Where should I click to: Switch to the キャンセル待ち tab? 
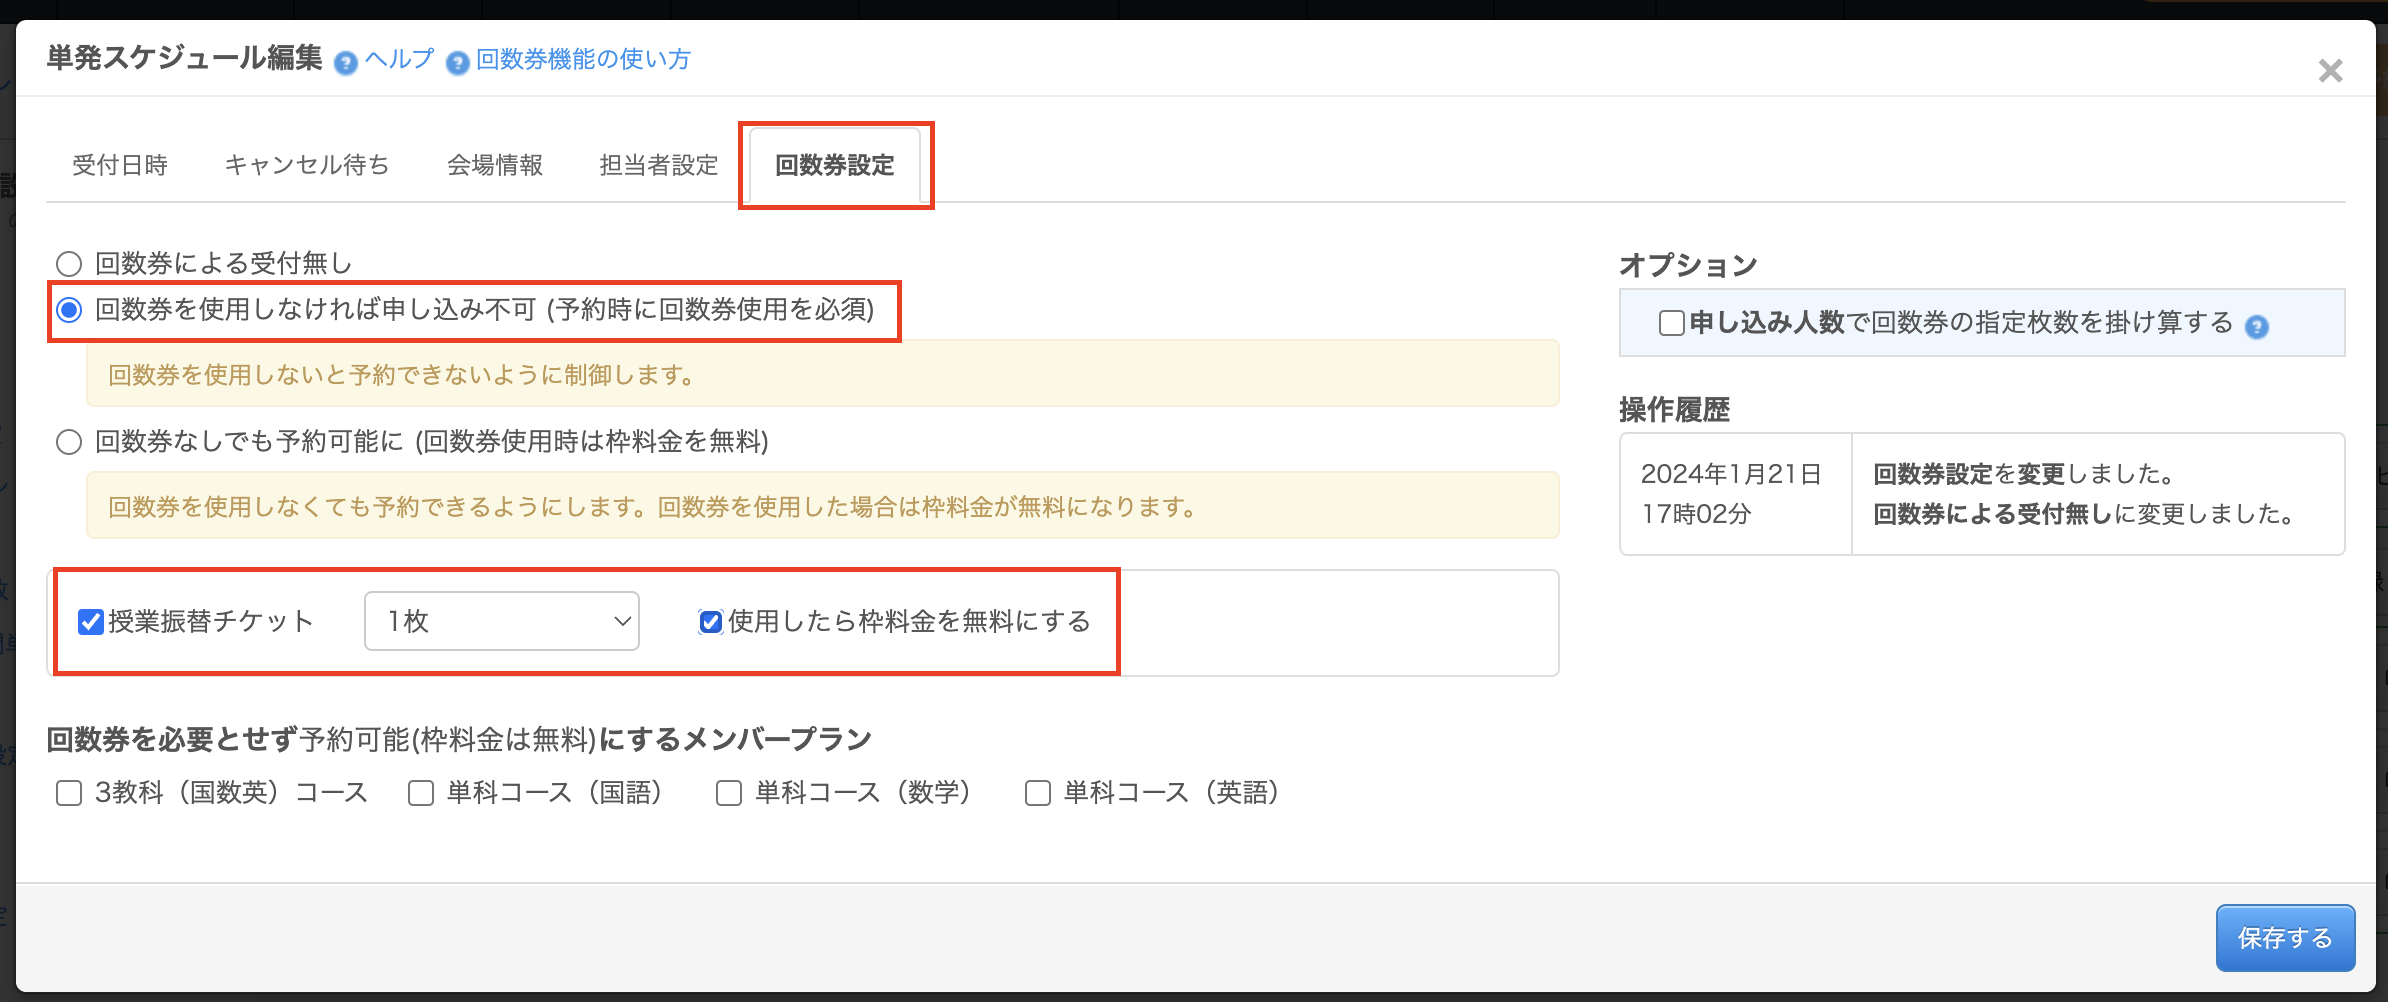coord(307,165)
